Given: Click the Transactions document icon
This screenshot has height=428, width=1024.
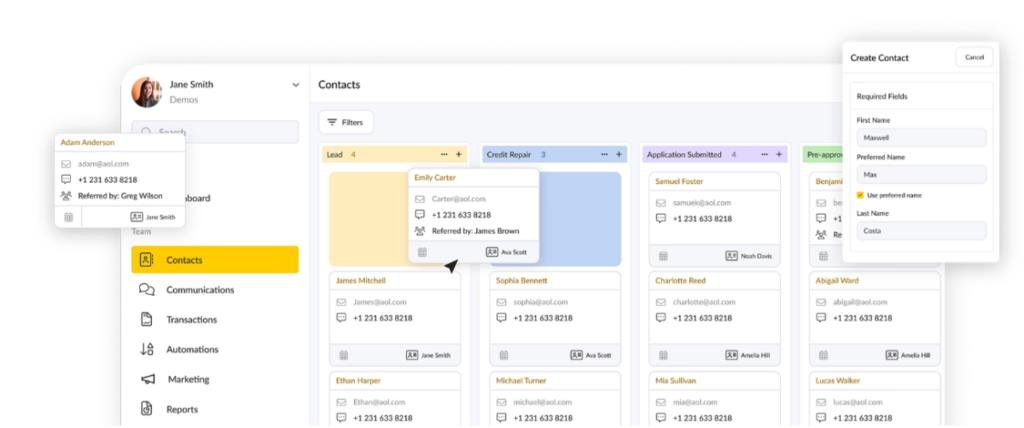Looking at the screenshot, I should [147, 319].
